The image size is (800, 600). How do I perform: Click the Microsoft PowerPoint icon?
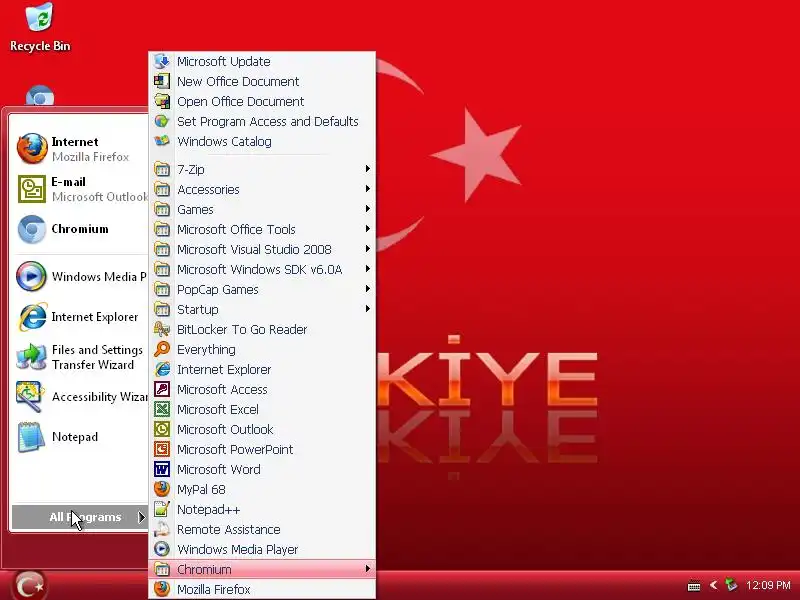[x=162, y=449]
